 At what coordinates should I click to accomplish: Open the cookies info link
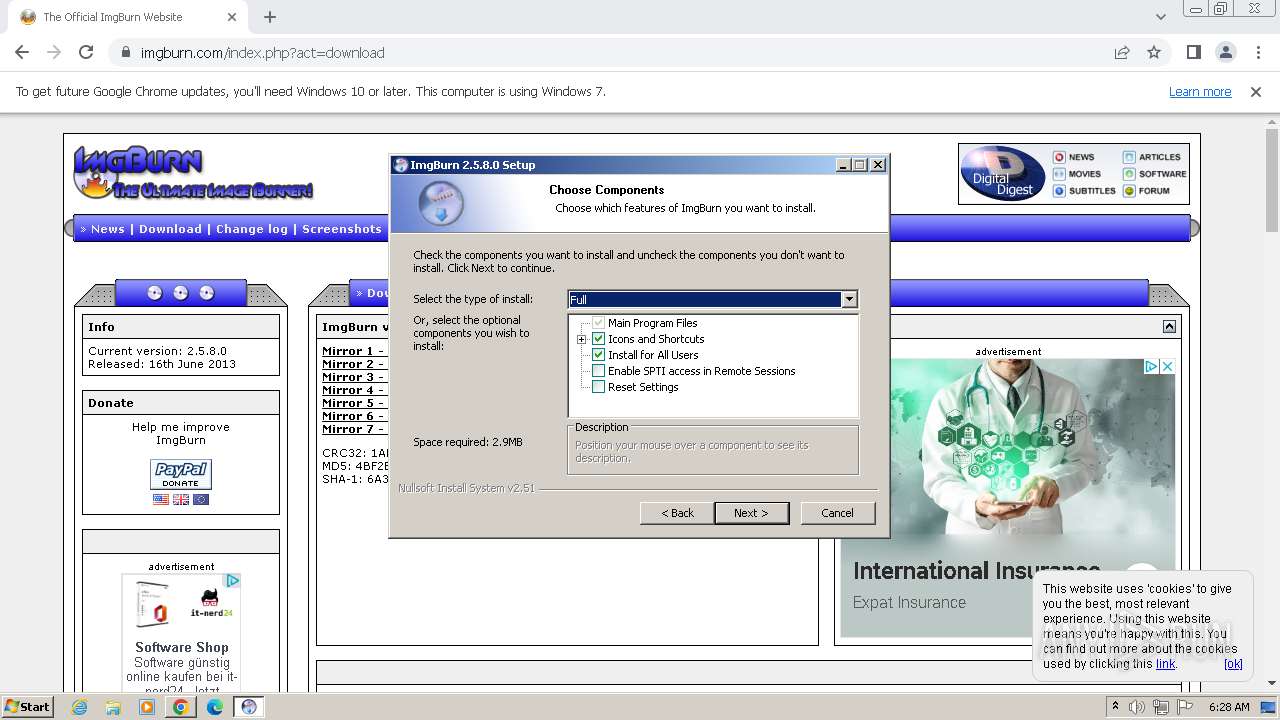[x=1166, y=664]
